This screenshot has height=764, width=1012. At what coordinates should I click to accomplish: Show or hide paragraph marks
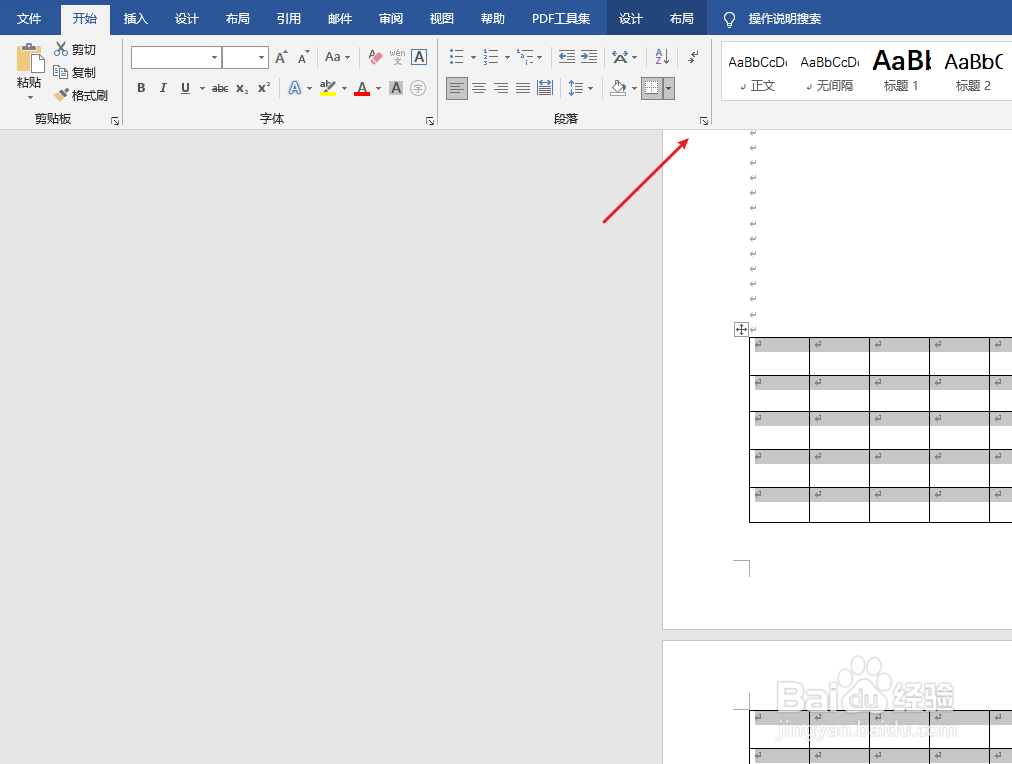coord(693,57)
